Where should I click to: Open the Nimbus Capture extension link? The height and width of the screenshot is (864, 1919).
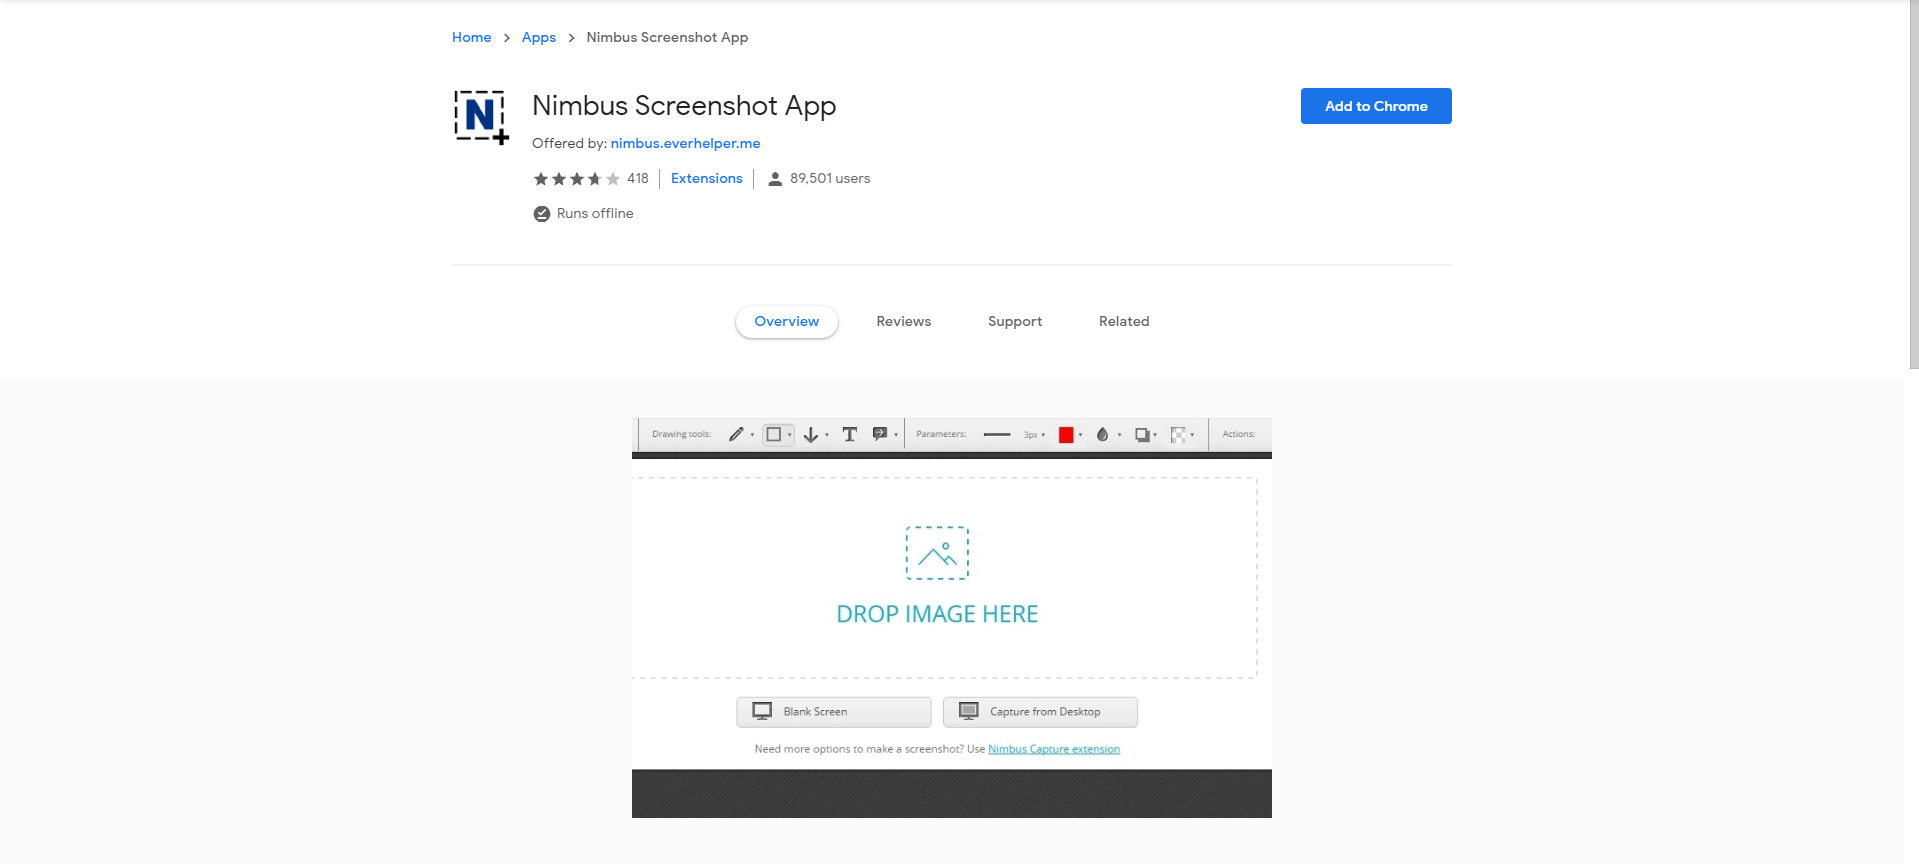point(1054,749)
